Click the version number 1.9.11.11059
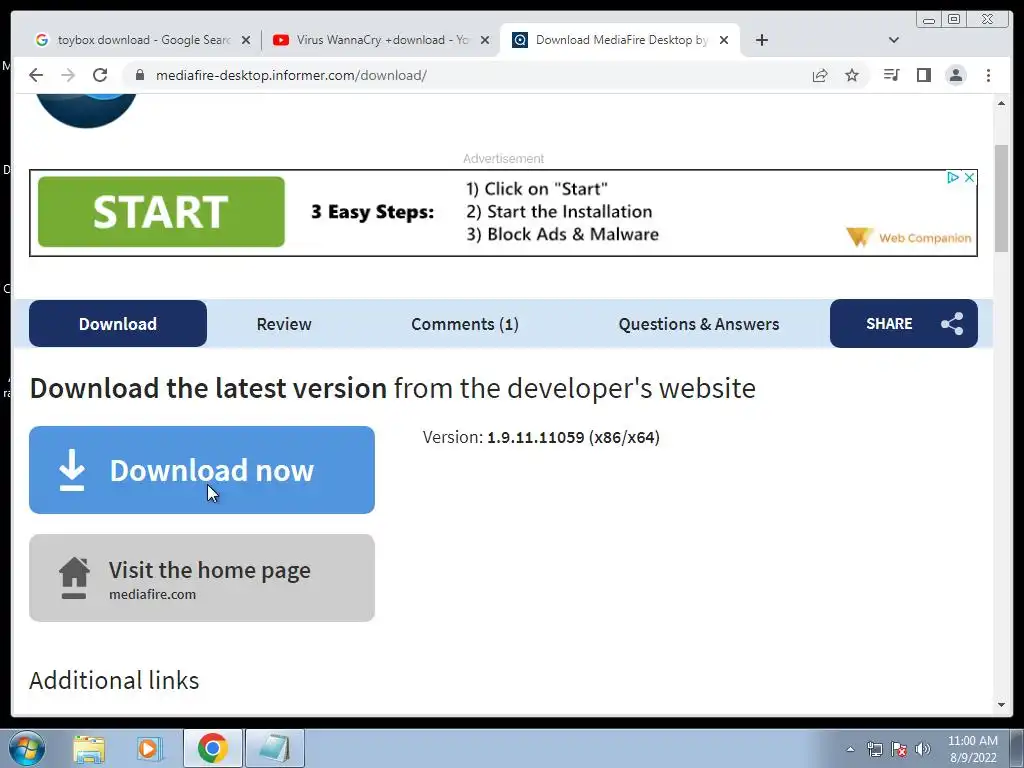The width and height of the screenshot is (1024, 768). point(536,438)
